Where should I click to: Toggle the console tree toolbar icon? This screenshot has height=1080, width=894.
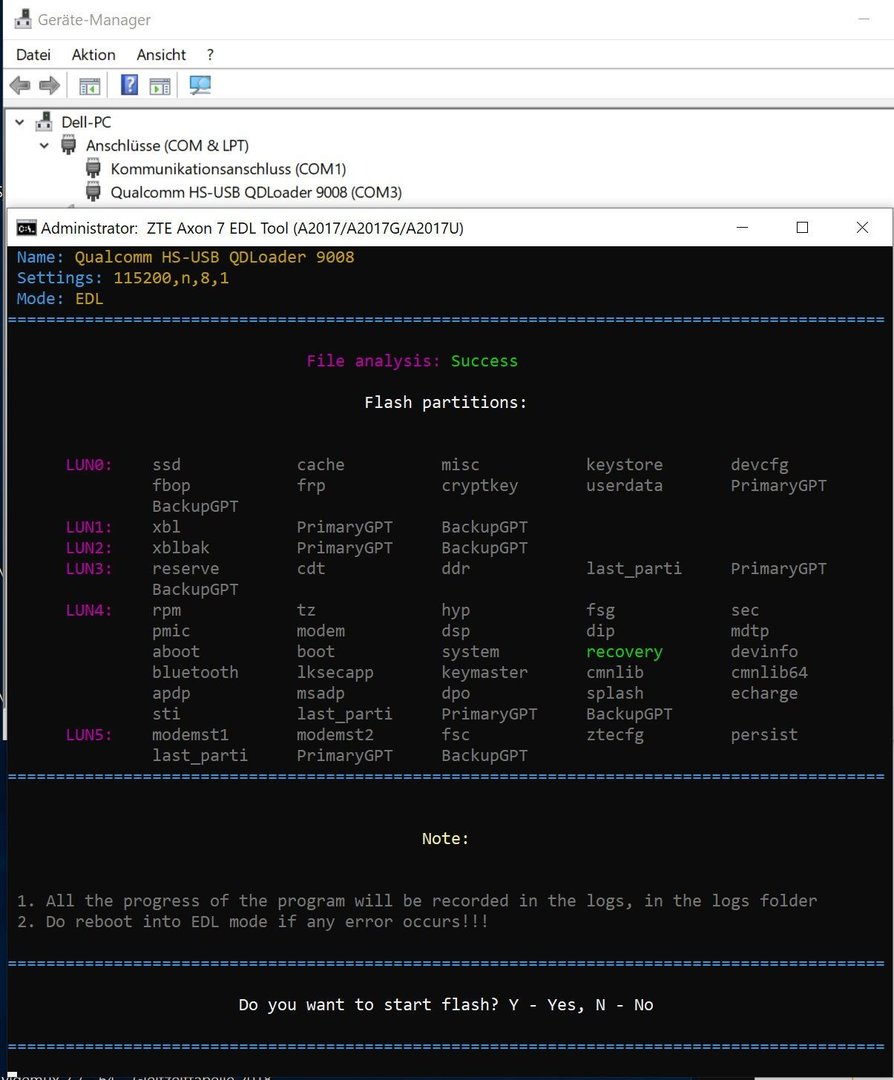point(90,86)
